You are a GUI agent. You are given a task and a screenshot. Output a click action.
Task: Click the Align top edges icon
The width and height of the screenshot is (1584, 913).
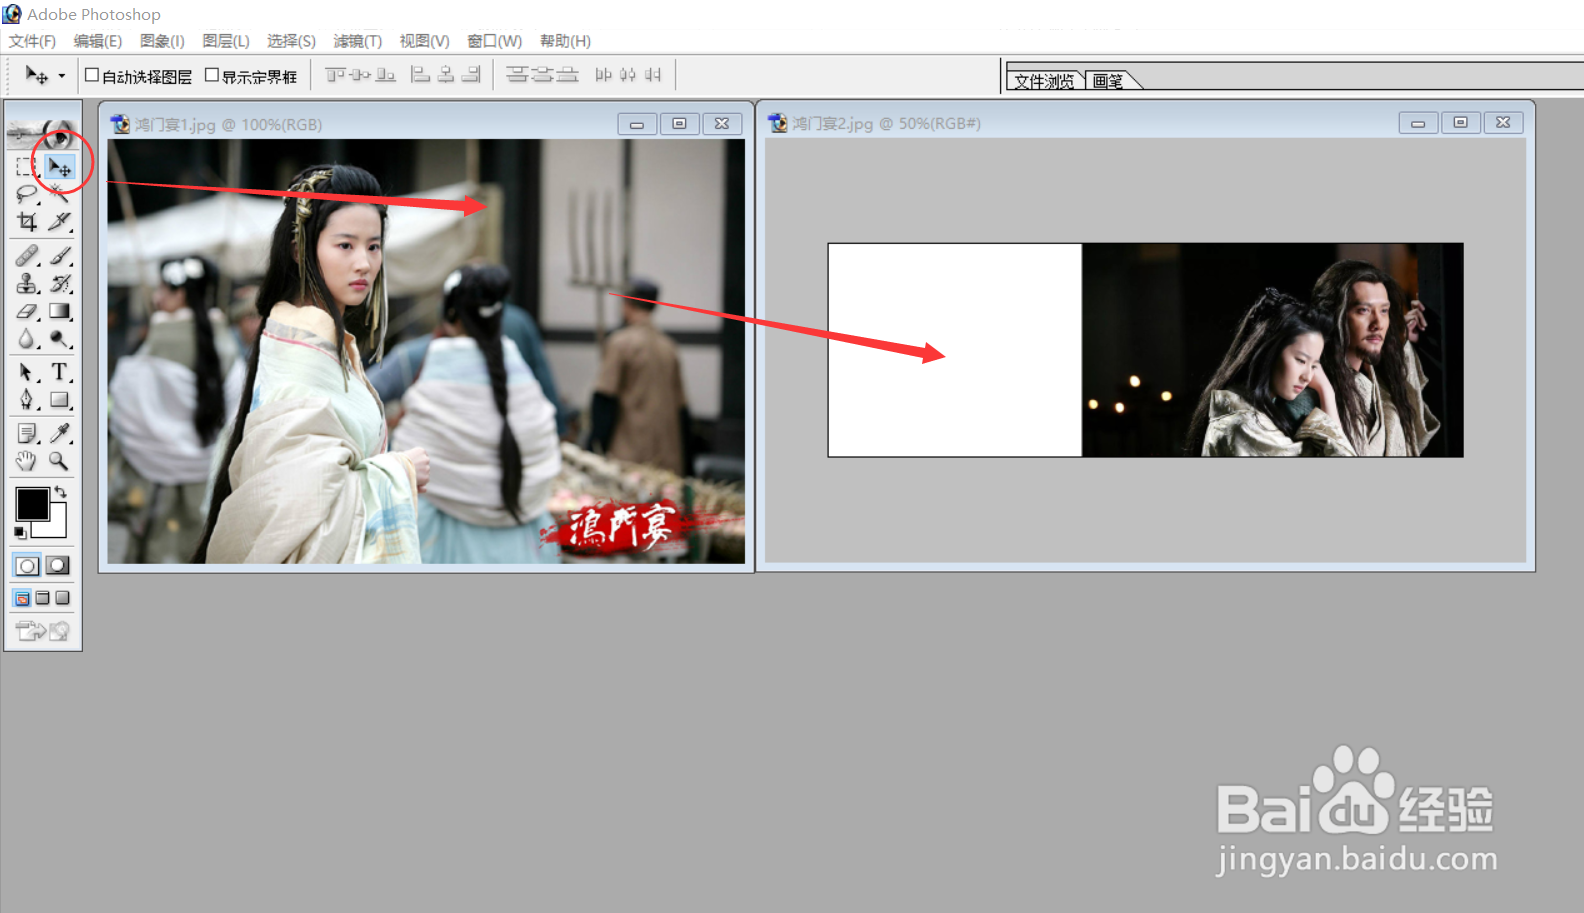click(x=335, y=75)
